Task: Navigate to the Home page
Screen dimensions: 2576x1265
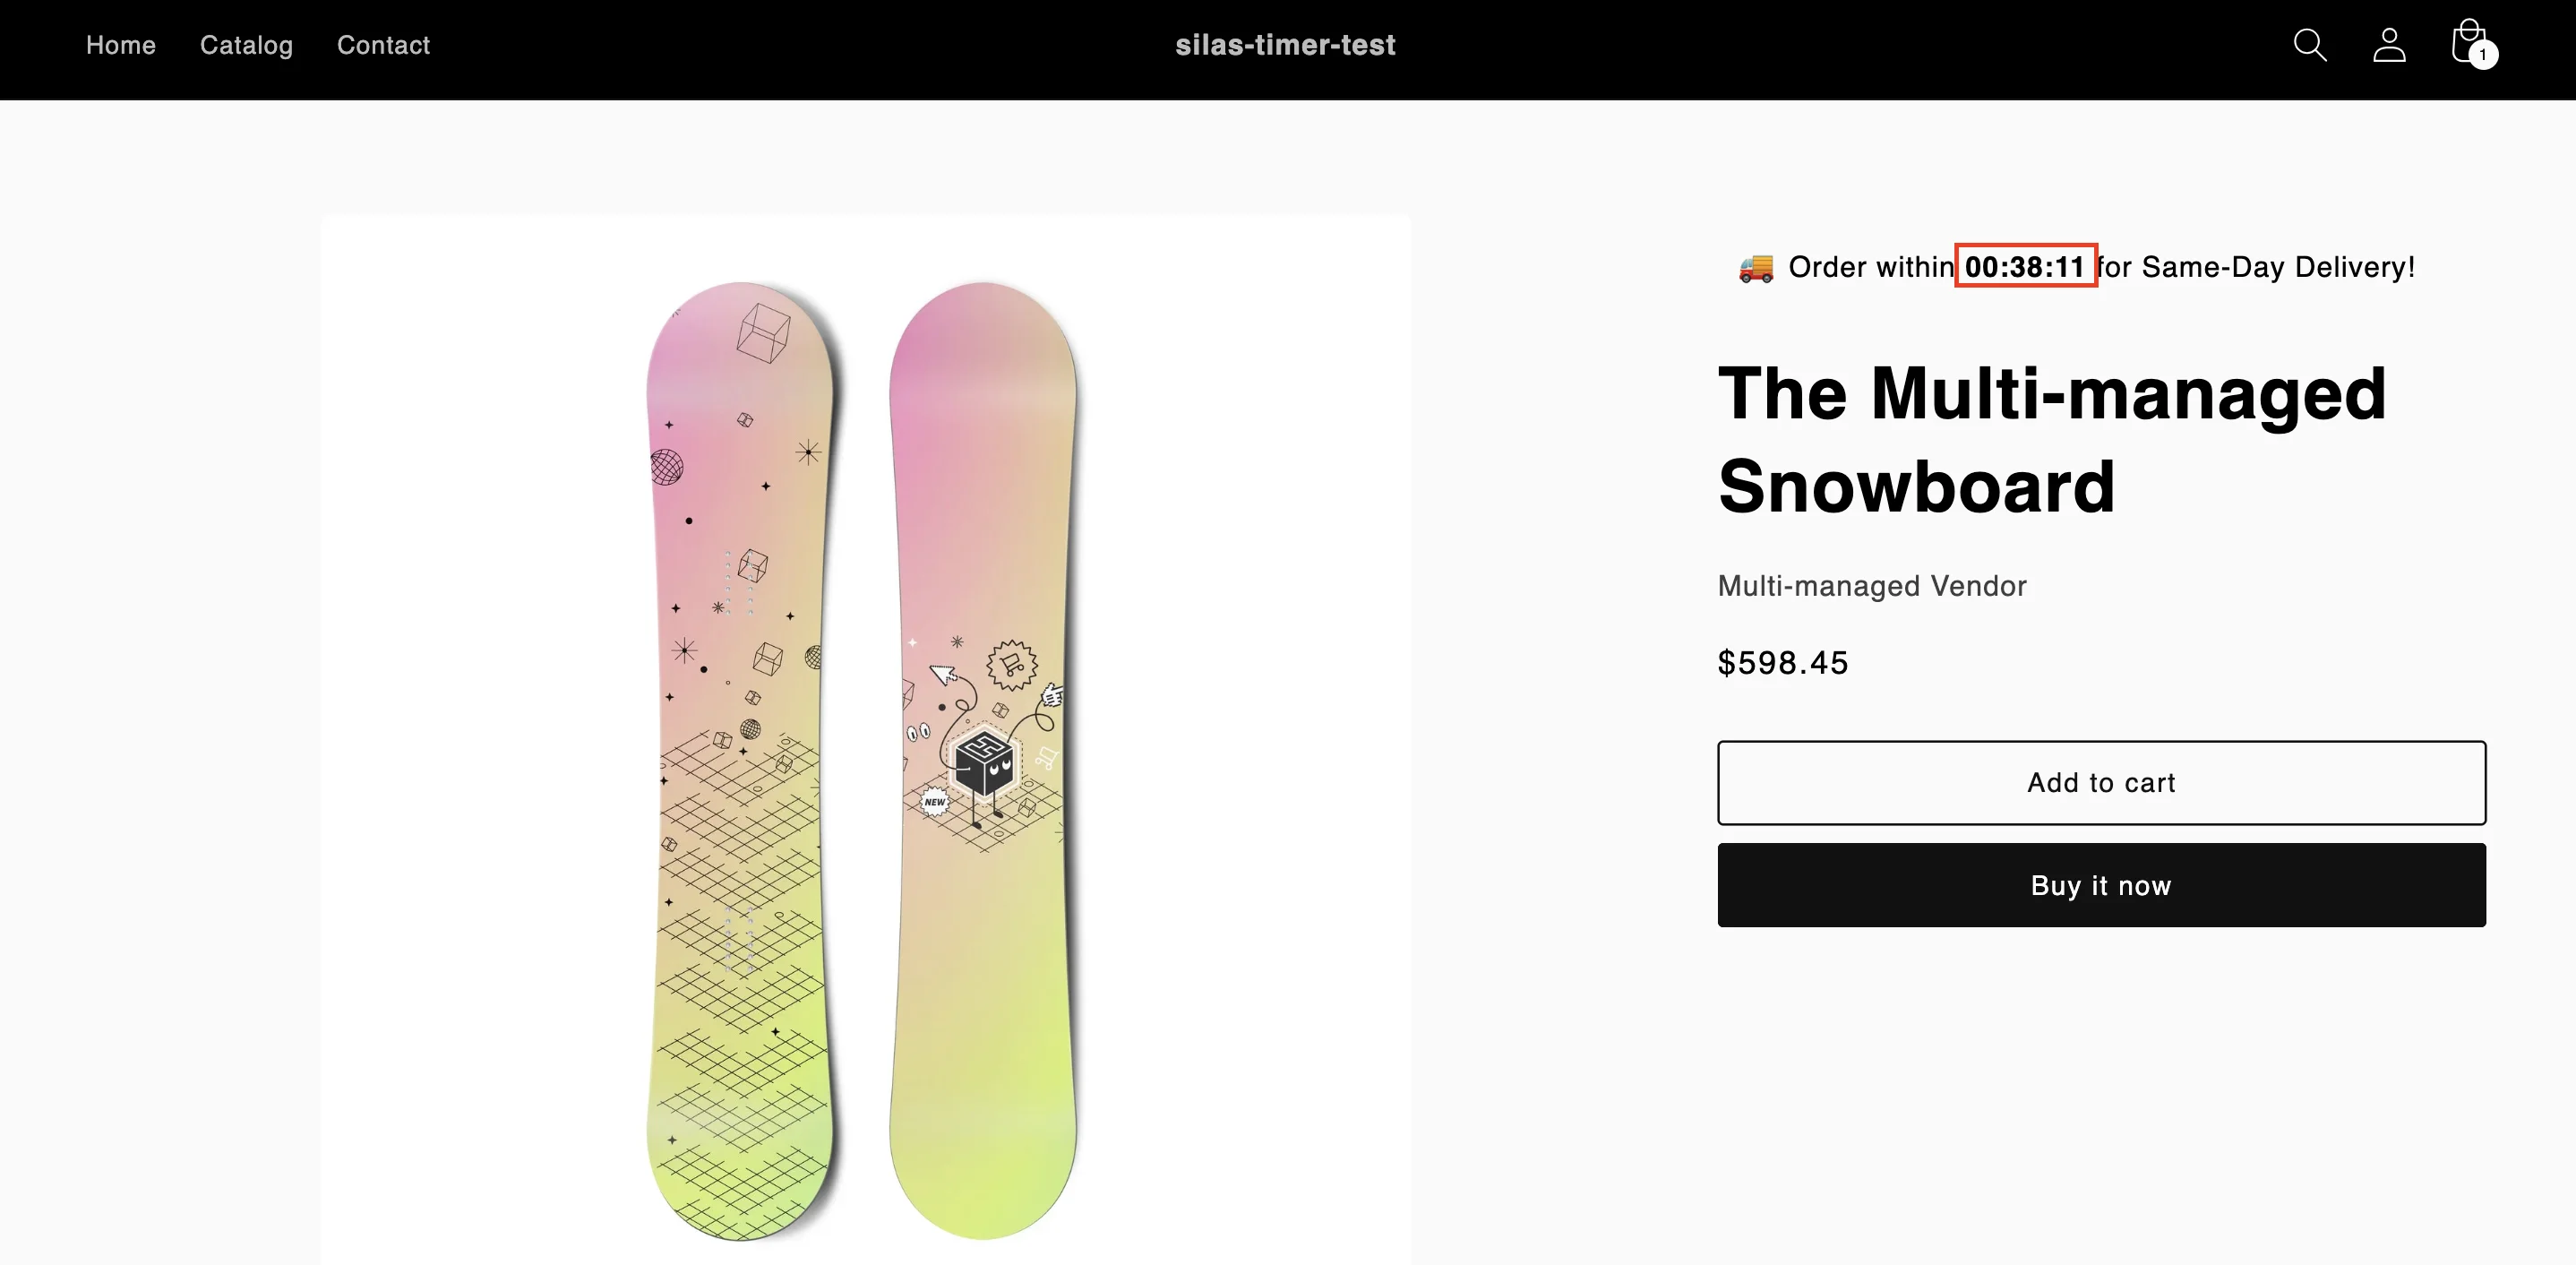Action: [120, 45]
